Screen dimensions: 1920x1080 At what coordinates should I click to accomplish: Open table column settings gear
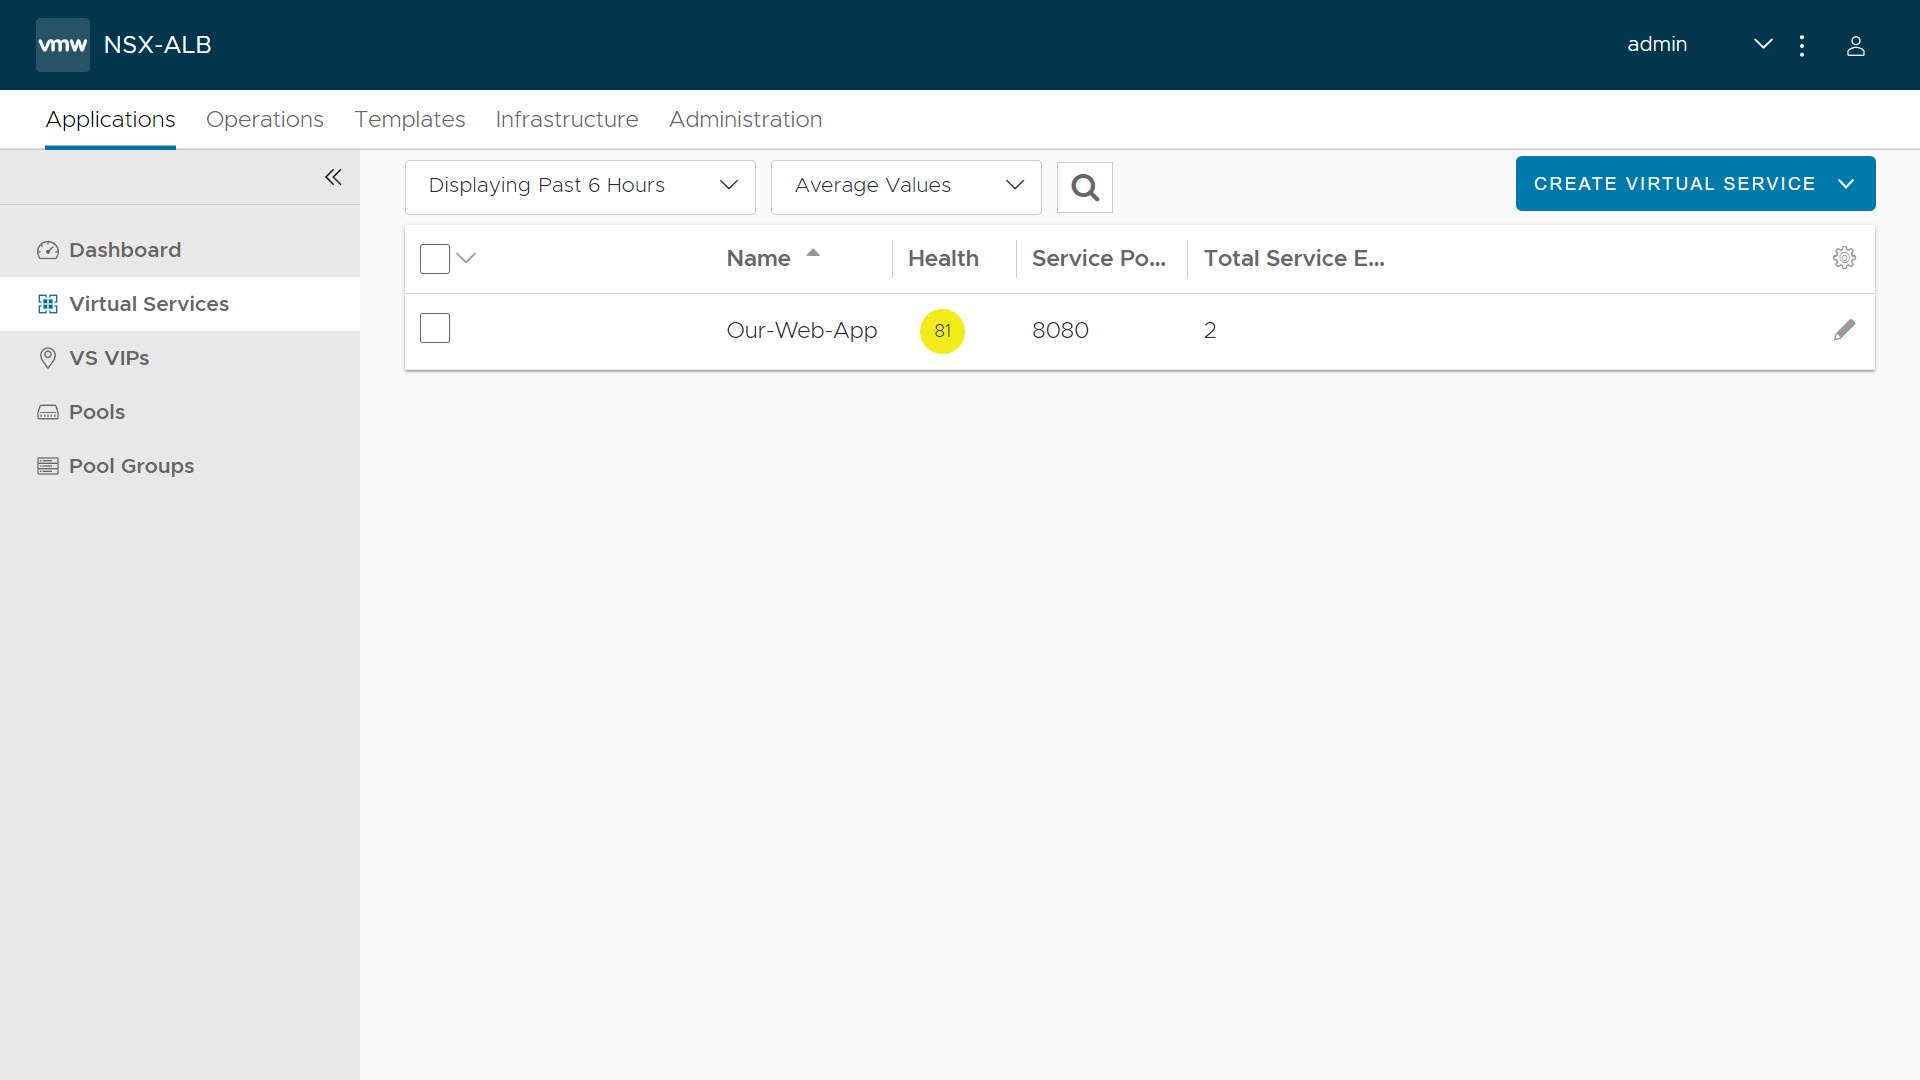point(1844,258)
